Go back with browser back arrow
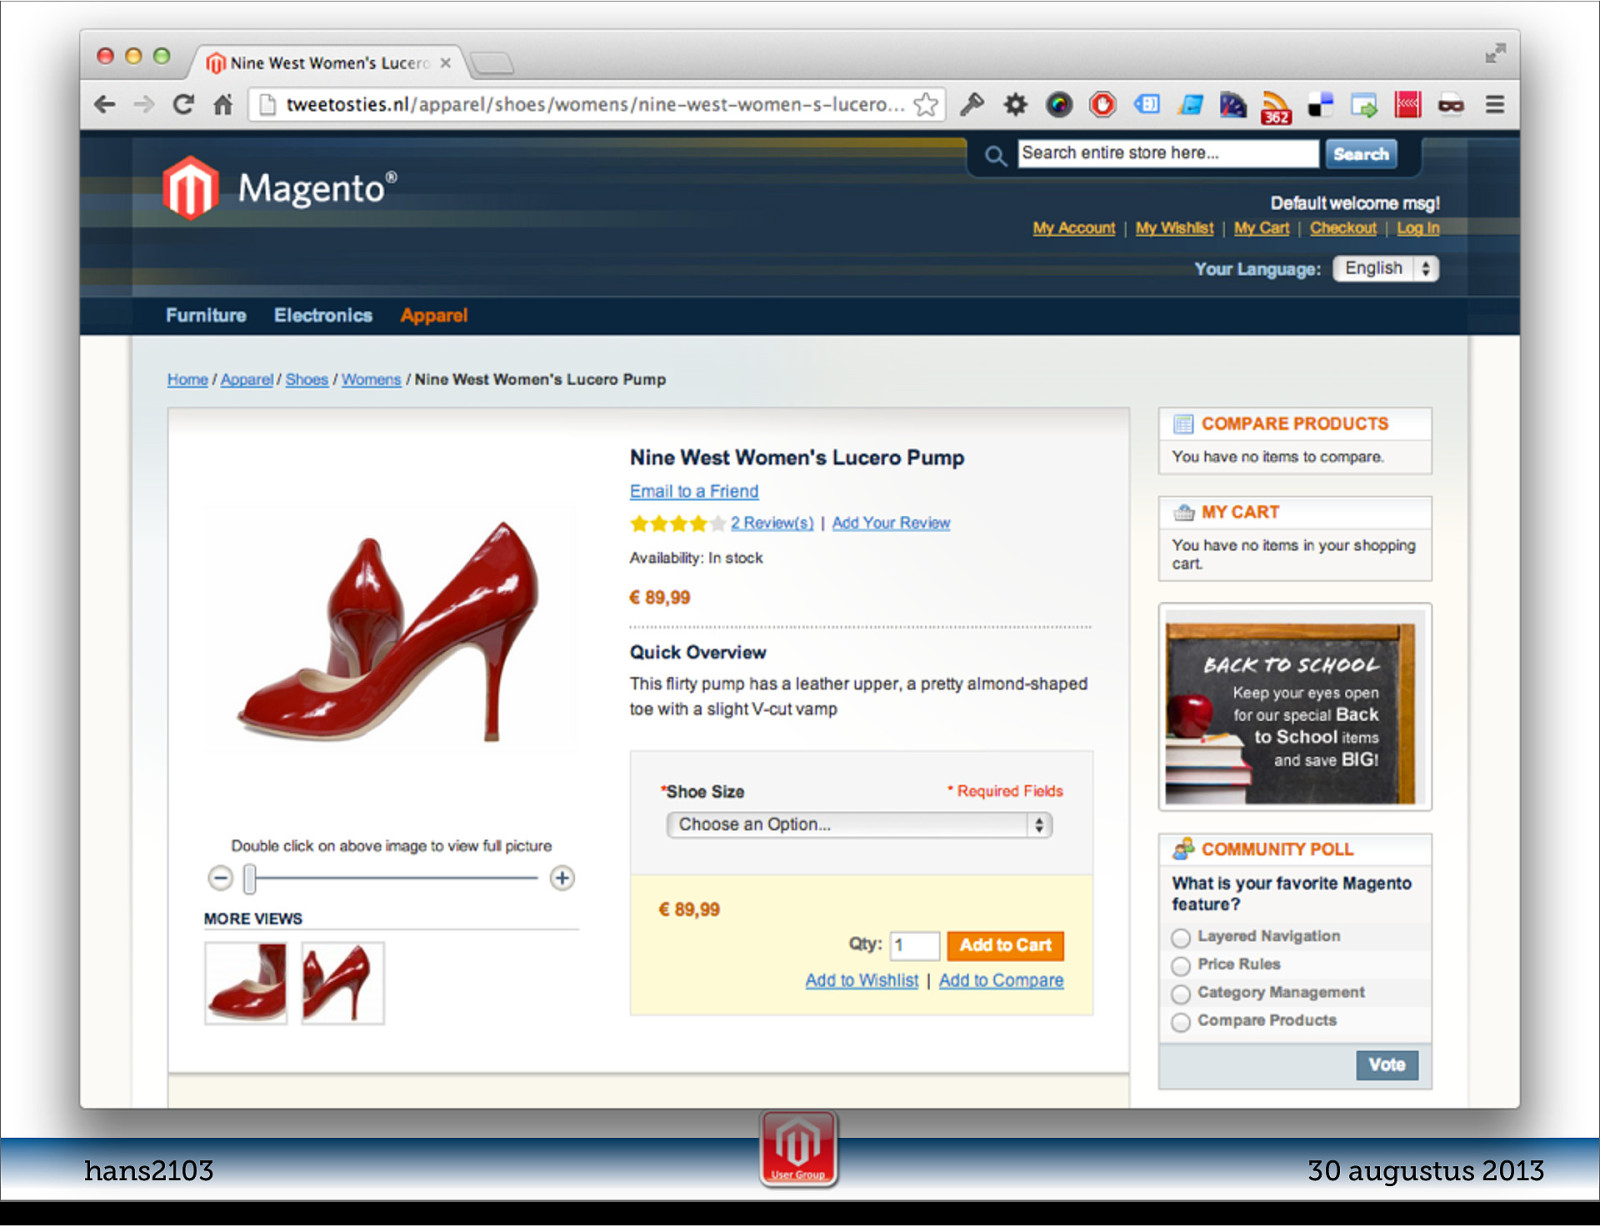 [104, 104]
